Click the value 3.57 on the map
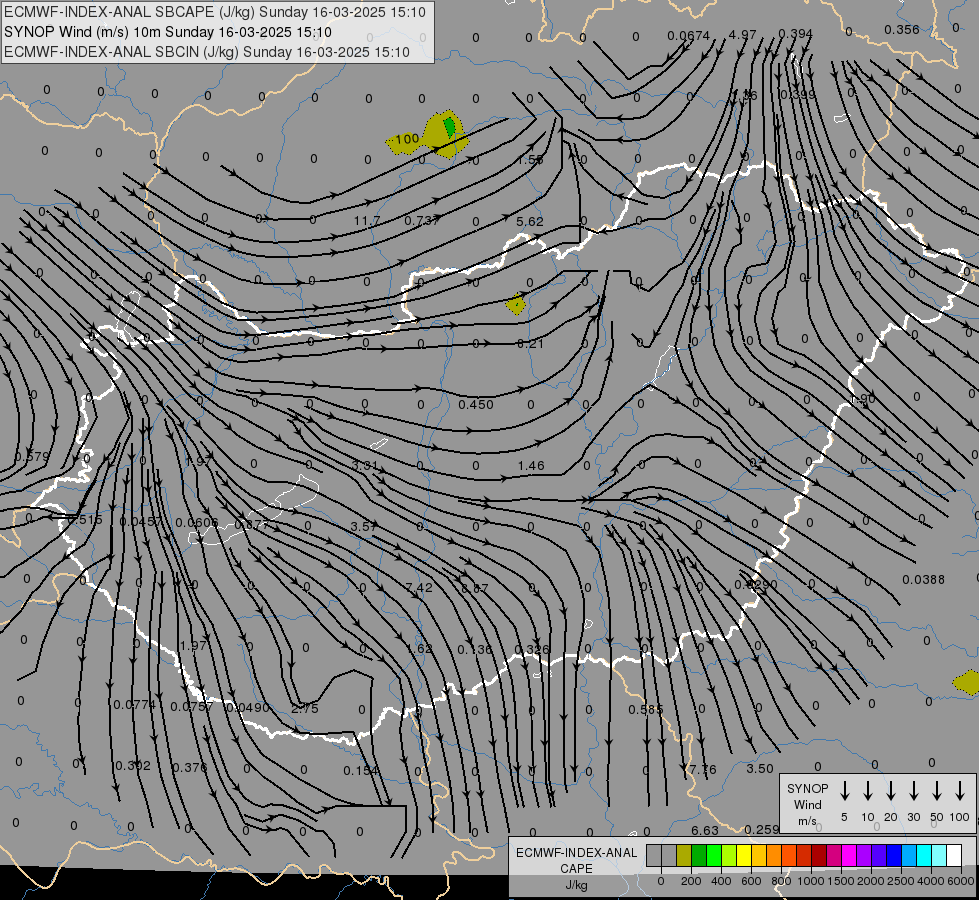Viewport: 979px width, 900px height. [363, 527]
